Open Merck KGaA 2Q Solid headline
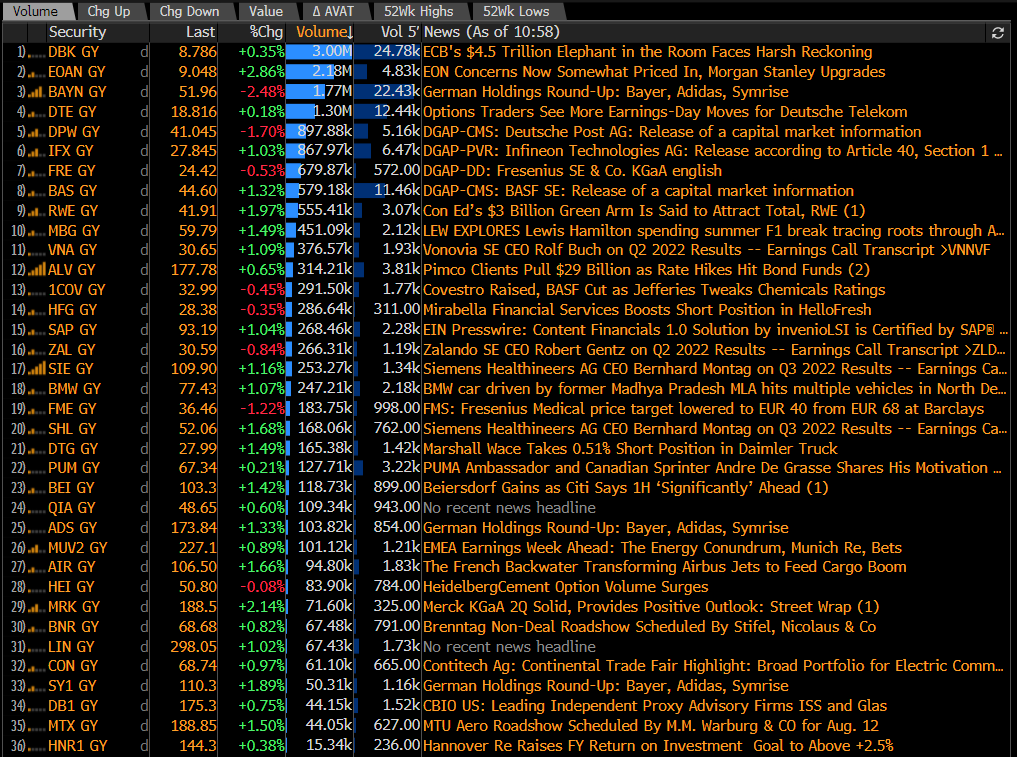 [651, 607]
